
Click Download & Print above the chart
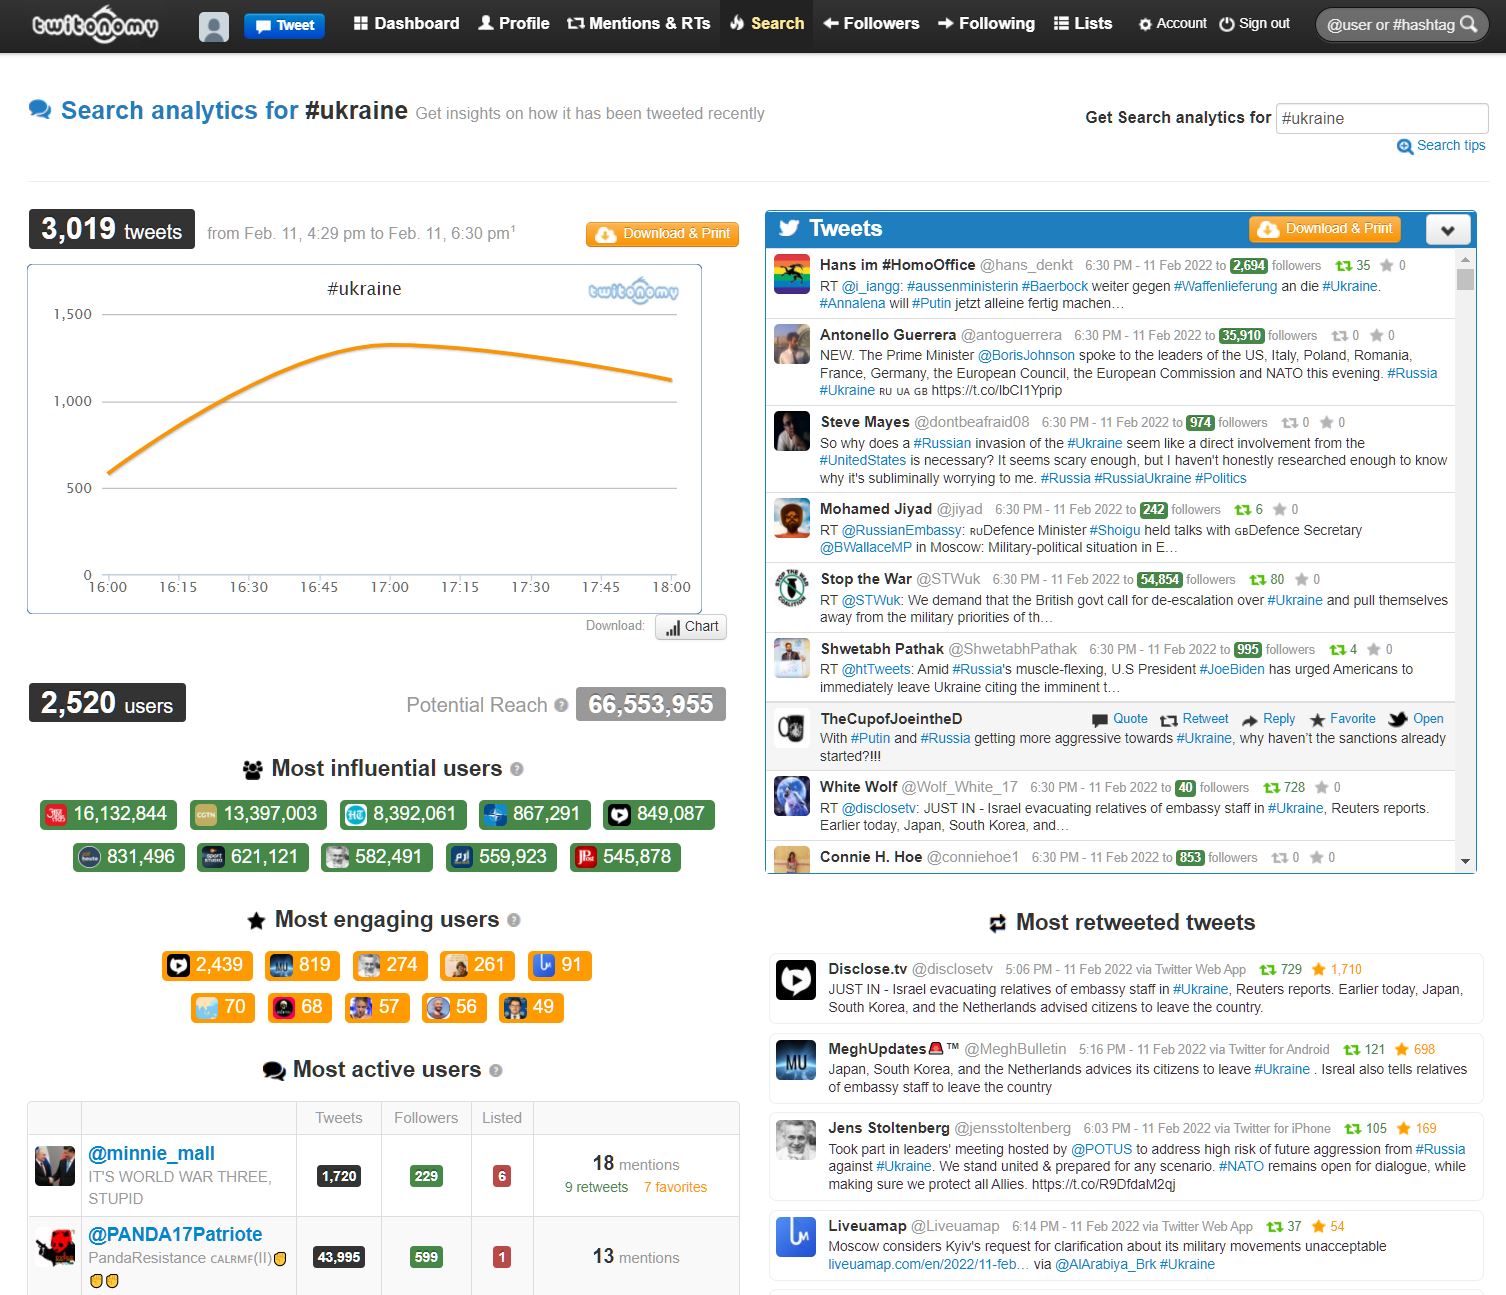click(662, 234)
